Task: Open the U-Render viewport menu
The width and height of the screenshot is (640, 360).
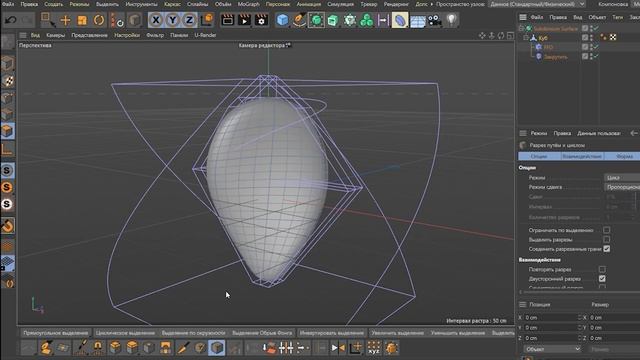Action: pos(205,36)
